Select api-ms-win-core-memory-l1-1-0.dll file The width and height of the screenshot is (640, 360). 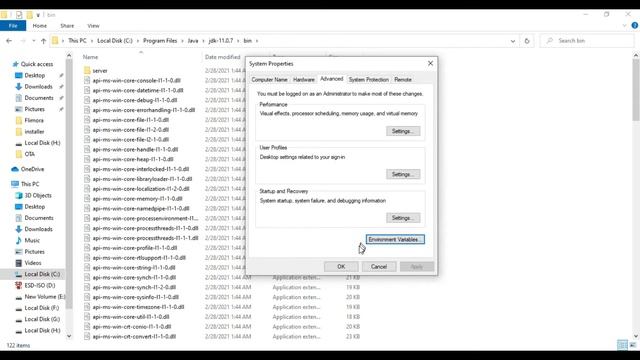pos(137,199)
